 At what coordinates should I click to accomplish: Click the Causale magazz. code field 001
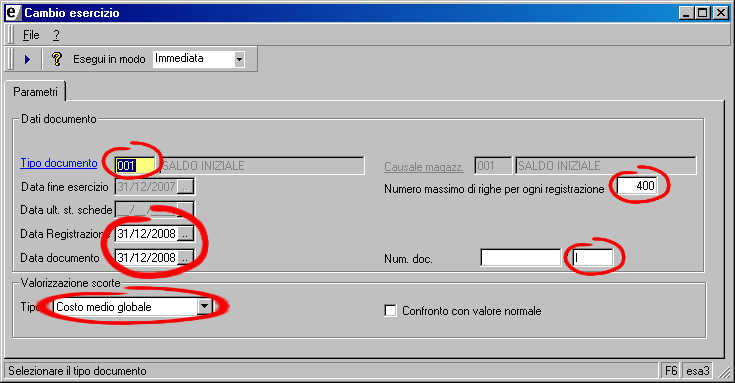(493, 165)
